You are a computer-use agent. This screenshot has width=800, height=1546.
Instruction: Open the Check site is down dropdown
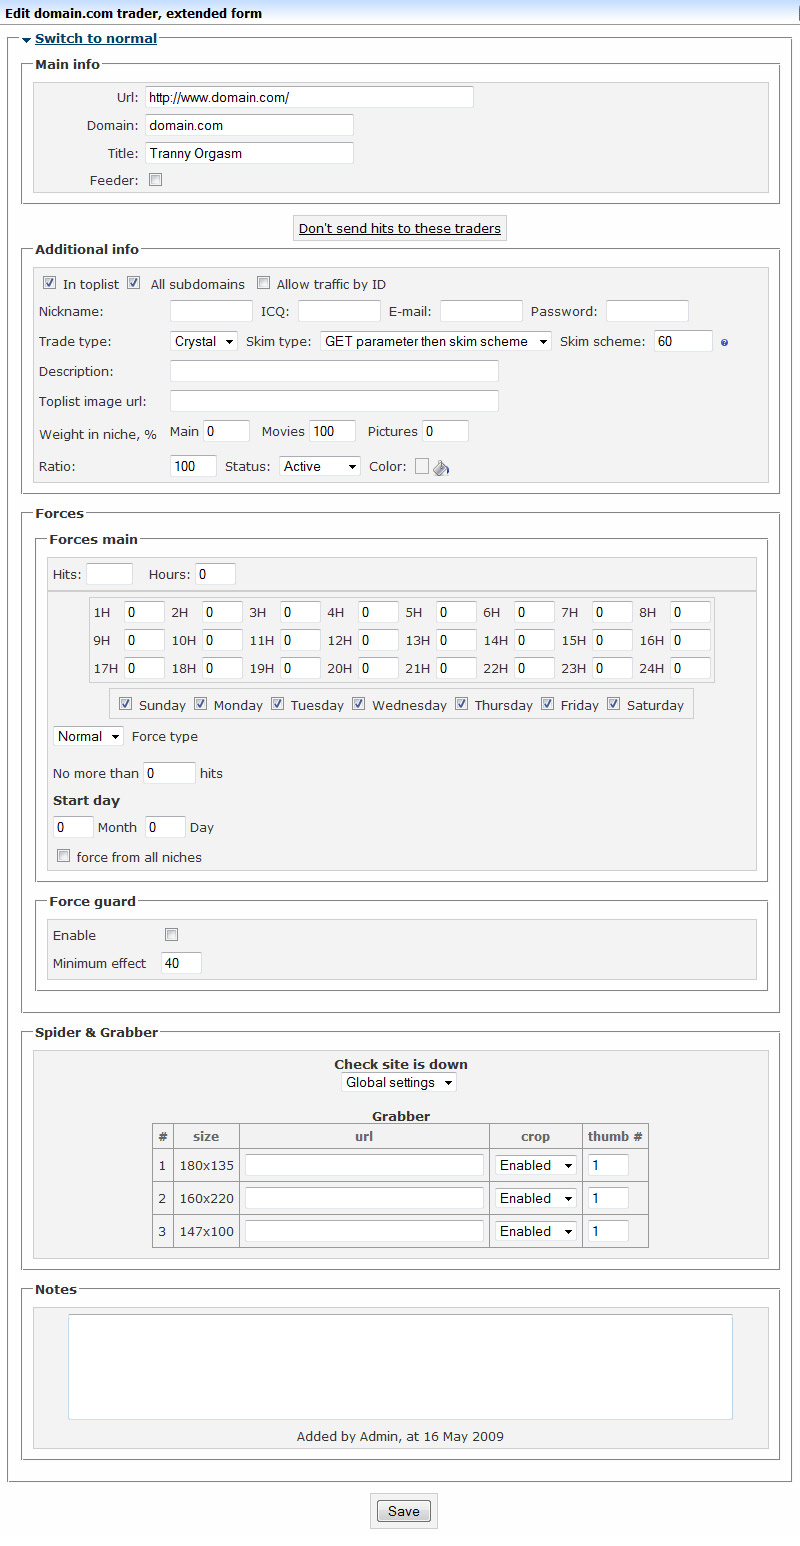click(x=399, y=1082)
